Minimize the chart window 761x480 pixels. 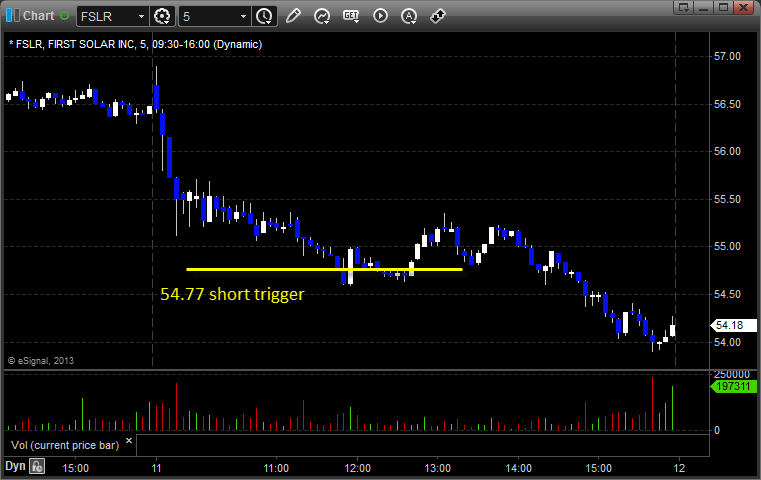pos(704,7)
